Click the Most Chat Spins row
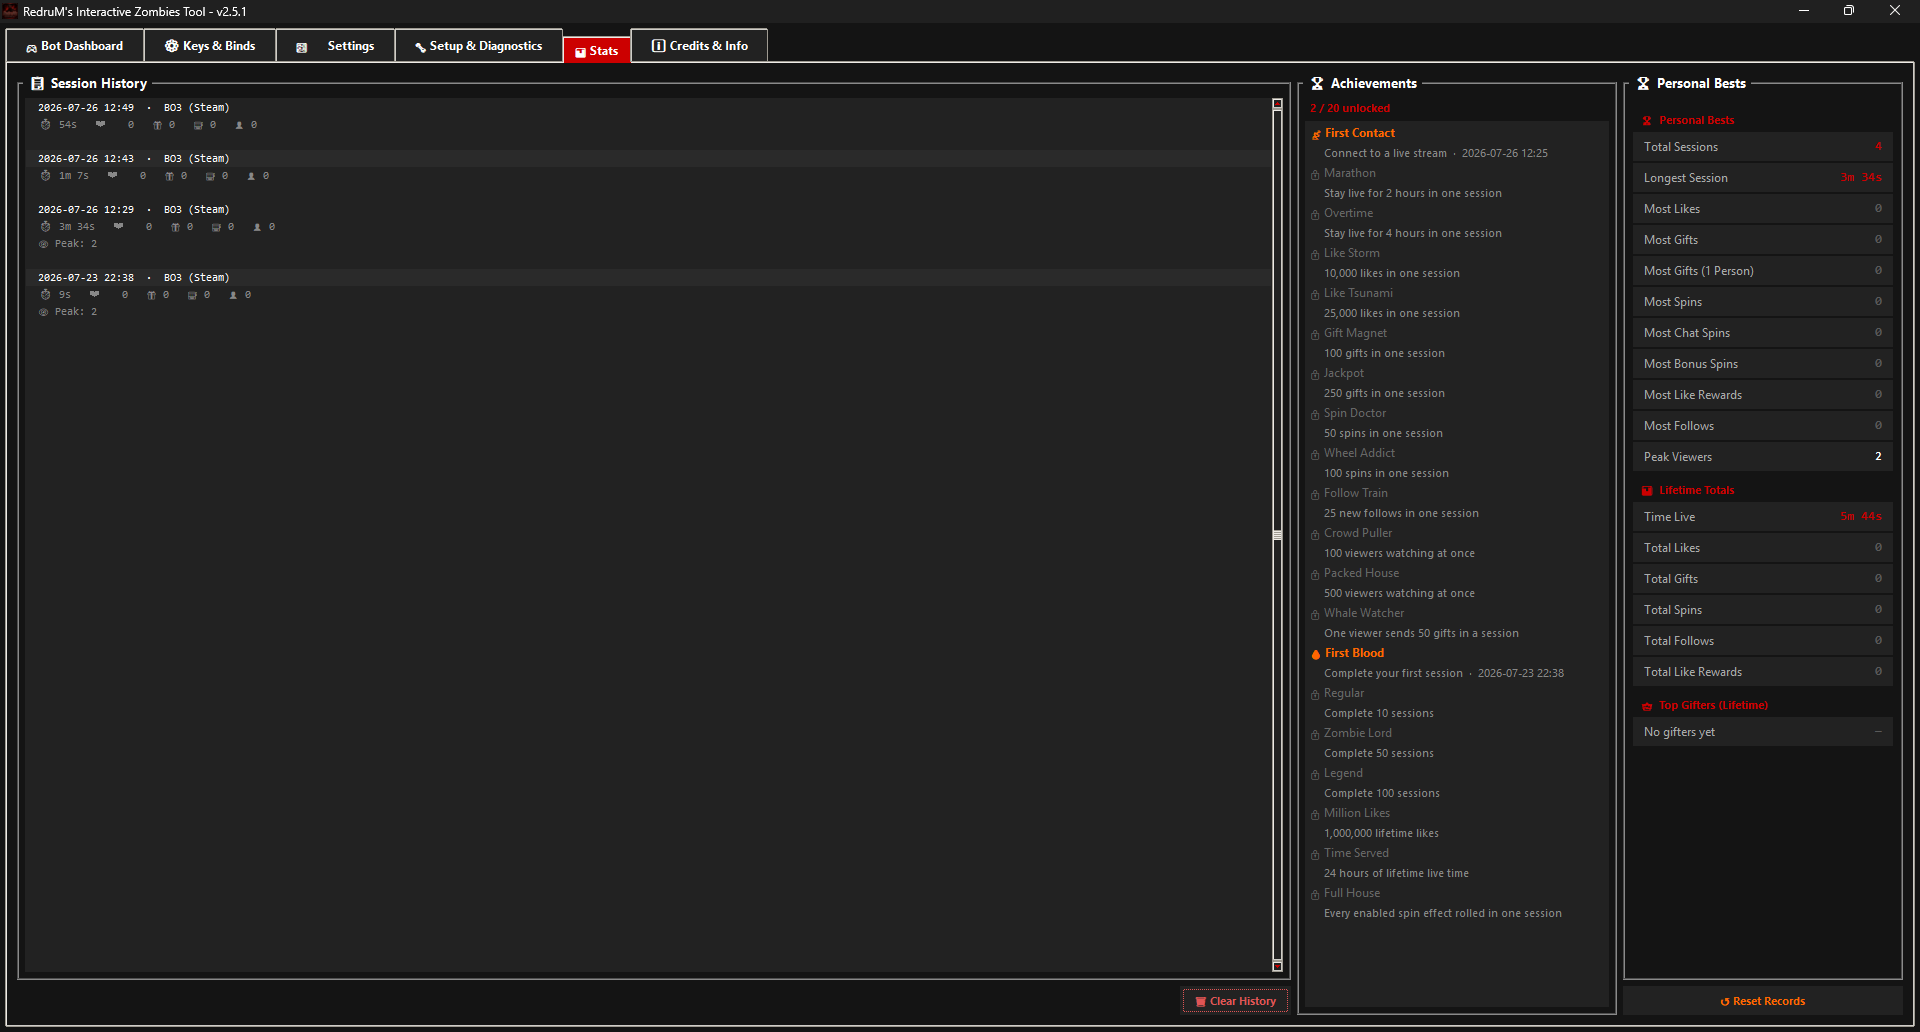1920x1032 pixels. click(1762, 333)
